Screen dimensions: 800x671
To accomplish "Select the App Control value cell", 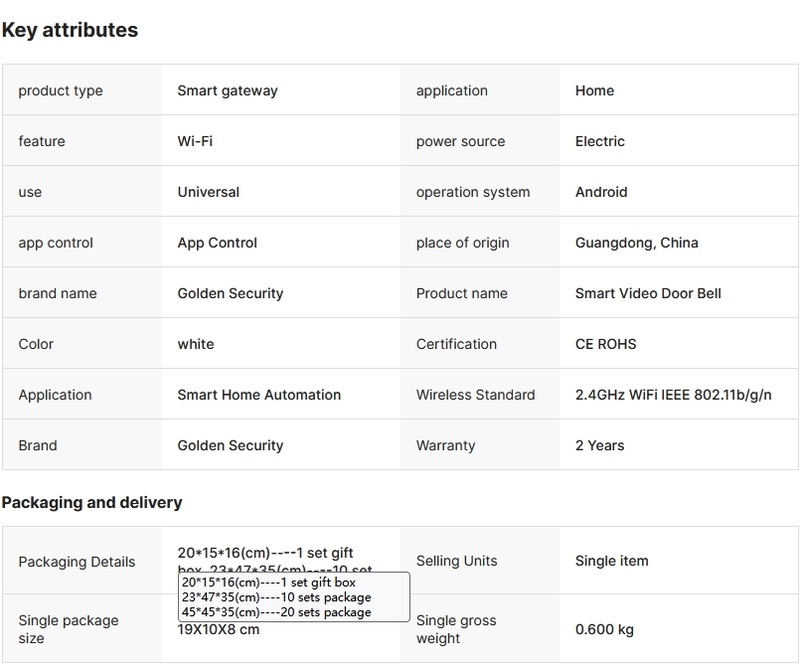I will pos(217,243).
